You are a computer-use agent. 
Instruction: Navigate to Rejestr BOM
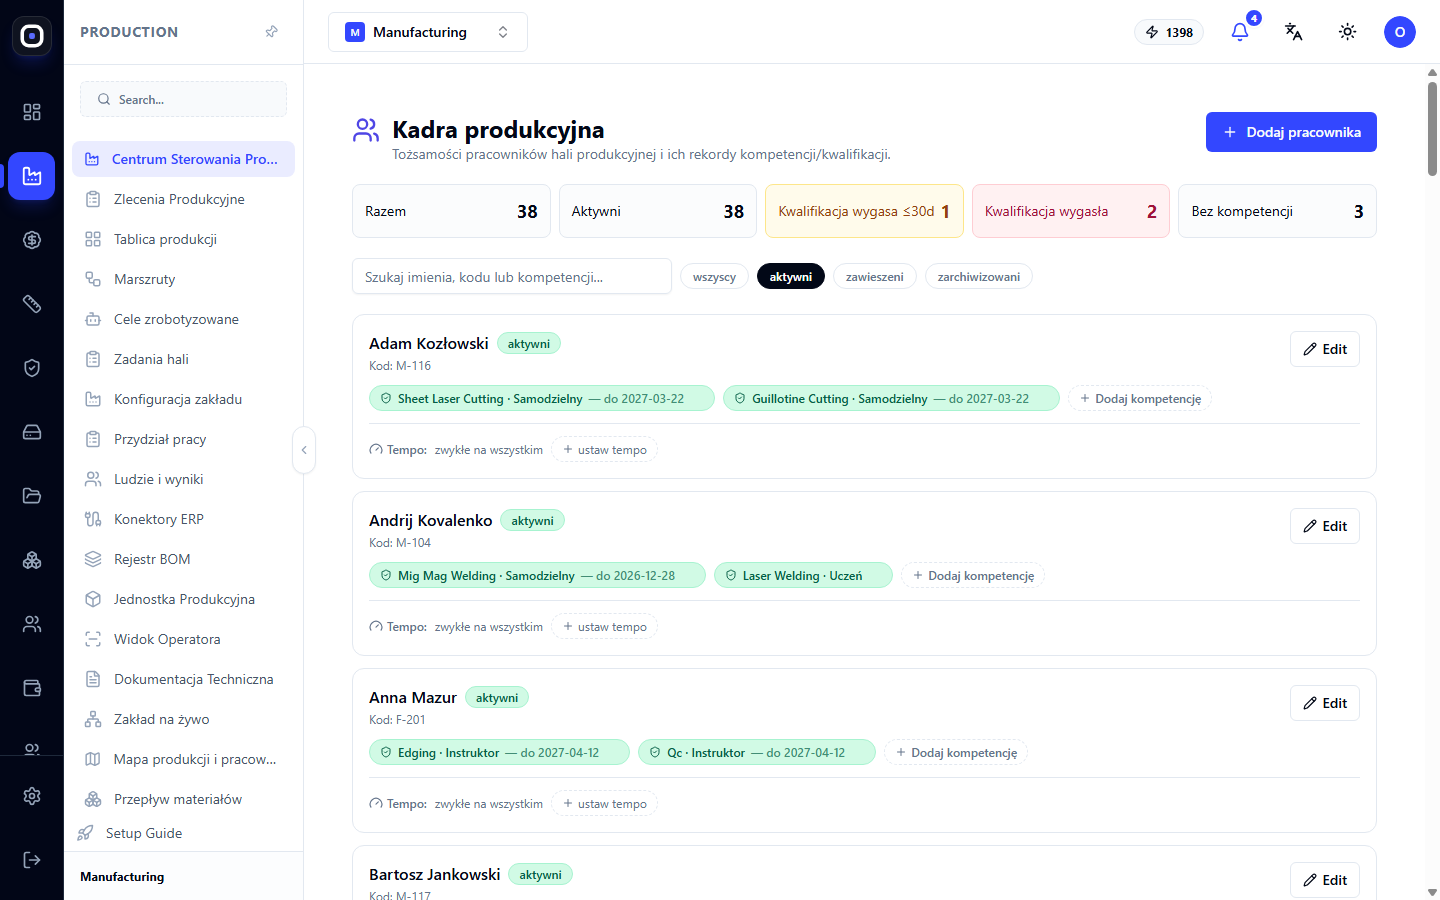pyautogui.click(x=183, y=559)
